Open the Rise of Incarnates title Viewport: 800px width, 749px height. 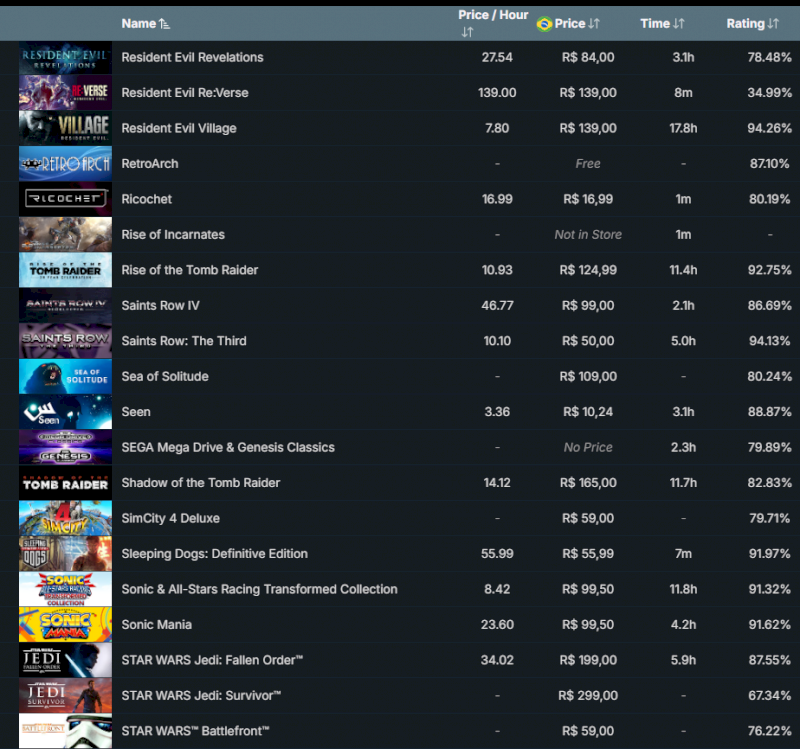(x=173, y=235)
